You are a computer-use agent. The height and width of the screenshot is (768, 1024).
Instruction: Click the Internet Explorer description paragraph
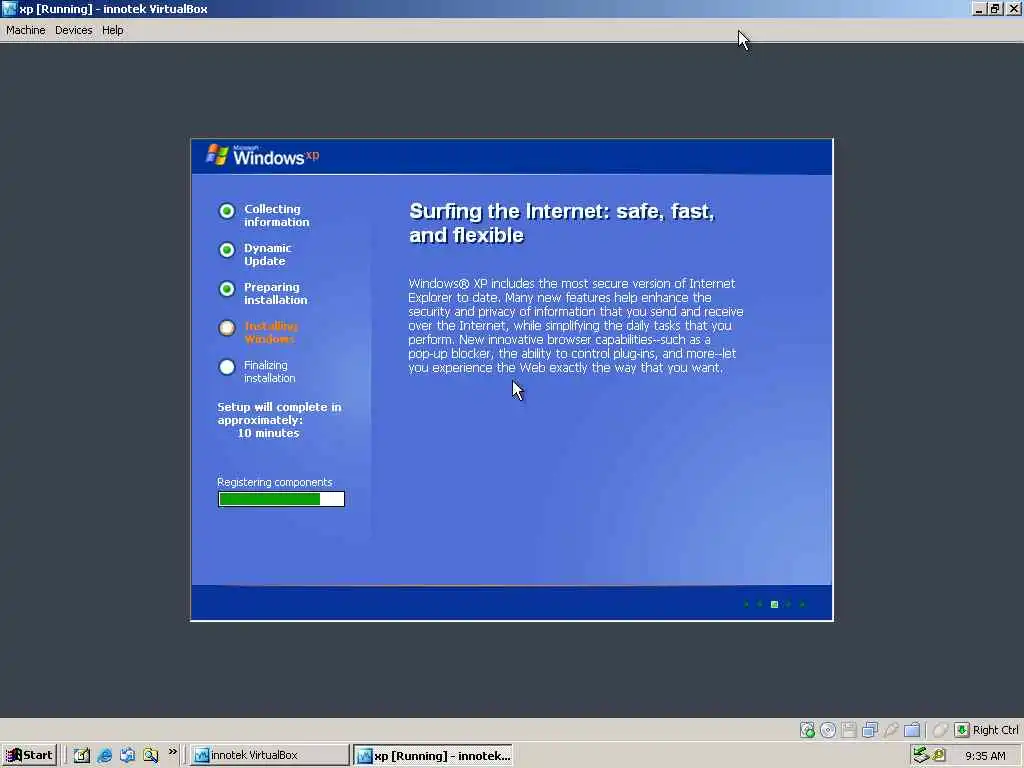pyautogui.click(x=576, y=325)
